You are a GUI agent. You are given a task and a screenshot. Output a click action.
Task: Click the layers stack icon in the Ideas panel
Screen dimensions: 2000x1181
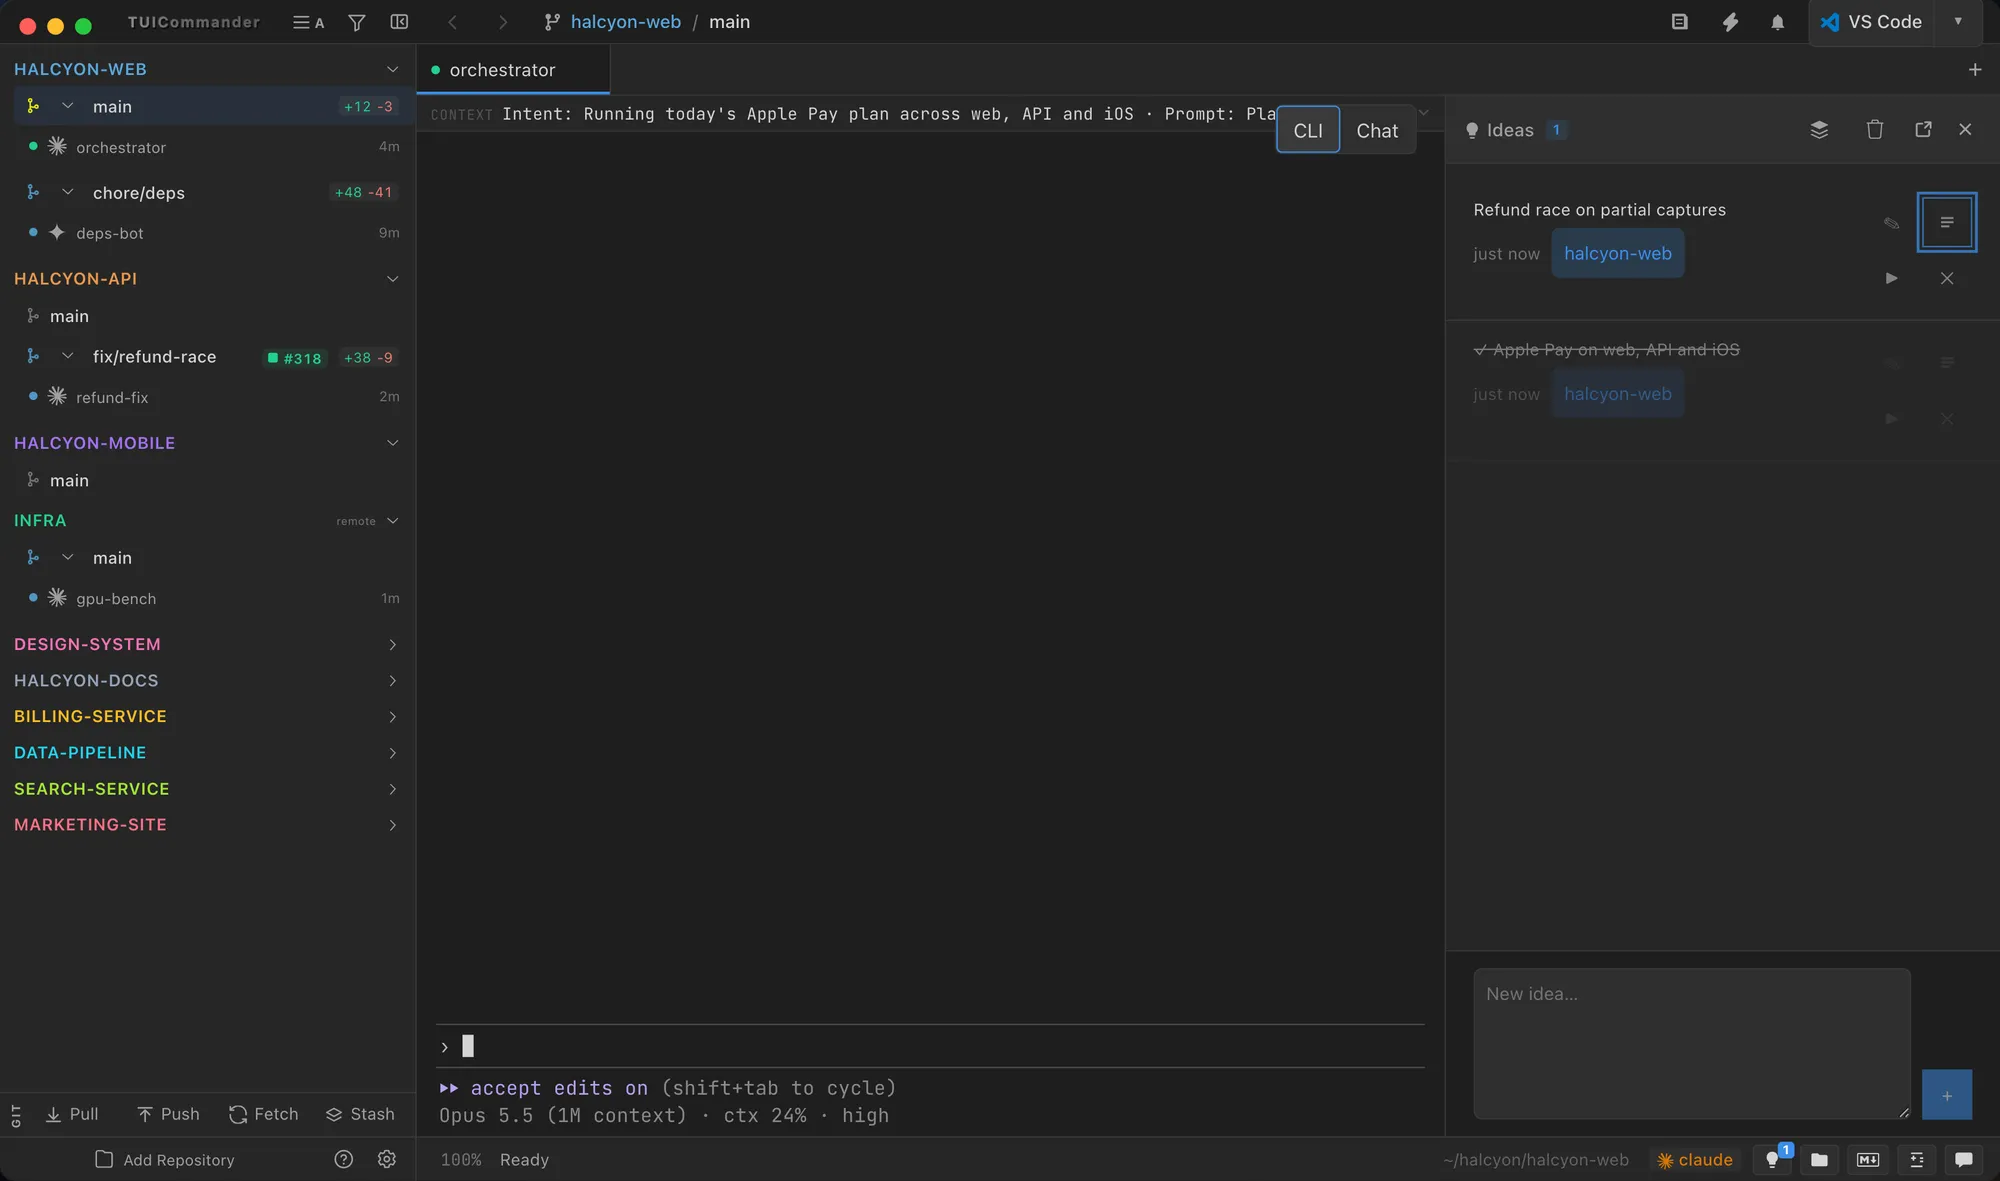click(x=1819, y=130)
